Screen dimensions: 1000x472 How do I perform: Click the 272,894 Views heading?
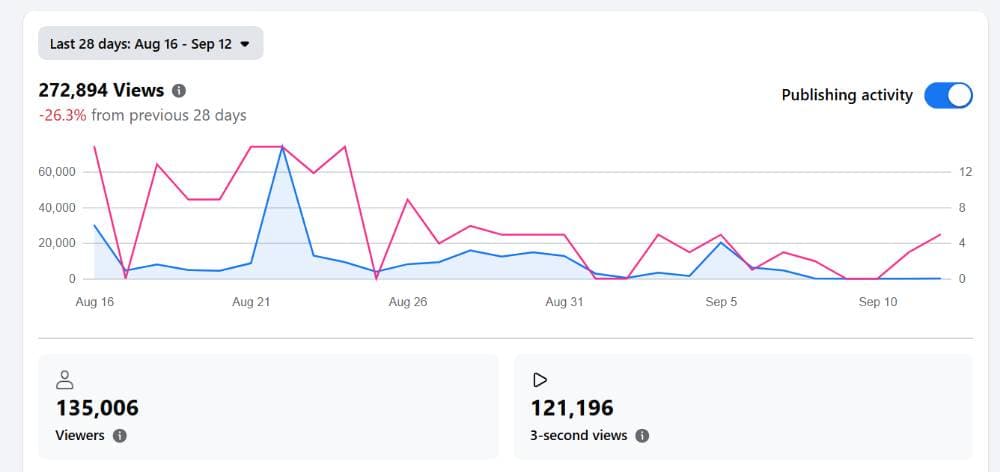point(101,91)
